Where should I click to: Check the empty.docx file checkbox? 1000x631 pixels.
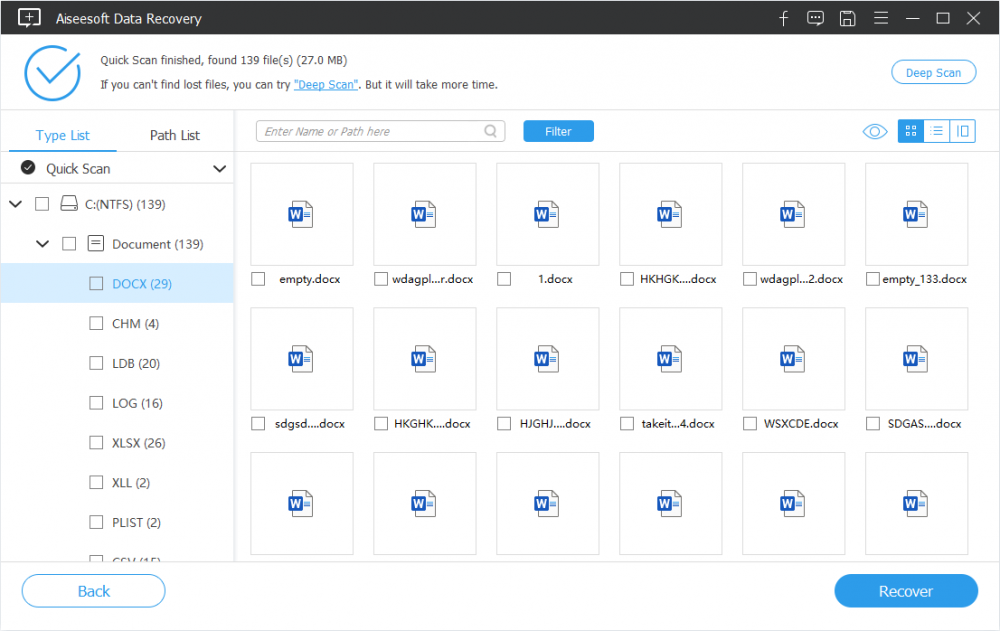pyautogui.click(x=258, y=279)
